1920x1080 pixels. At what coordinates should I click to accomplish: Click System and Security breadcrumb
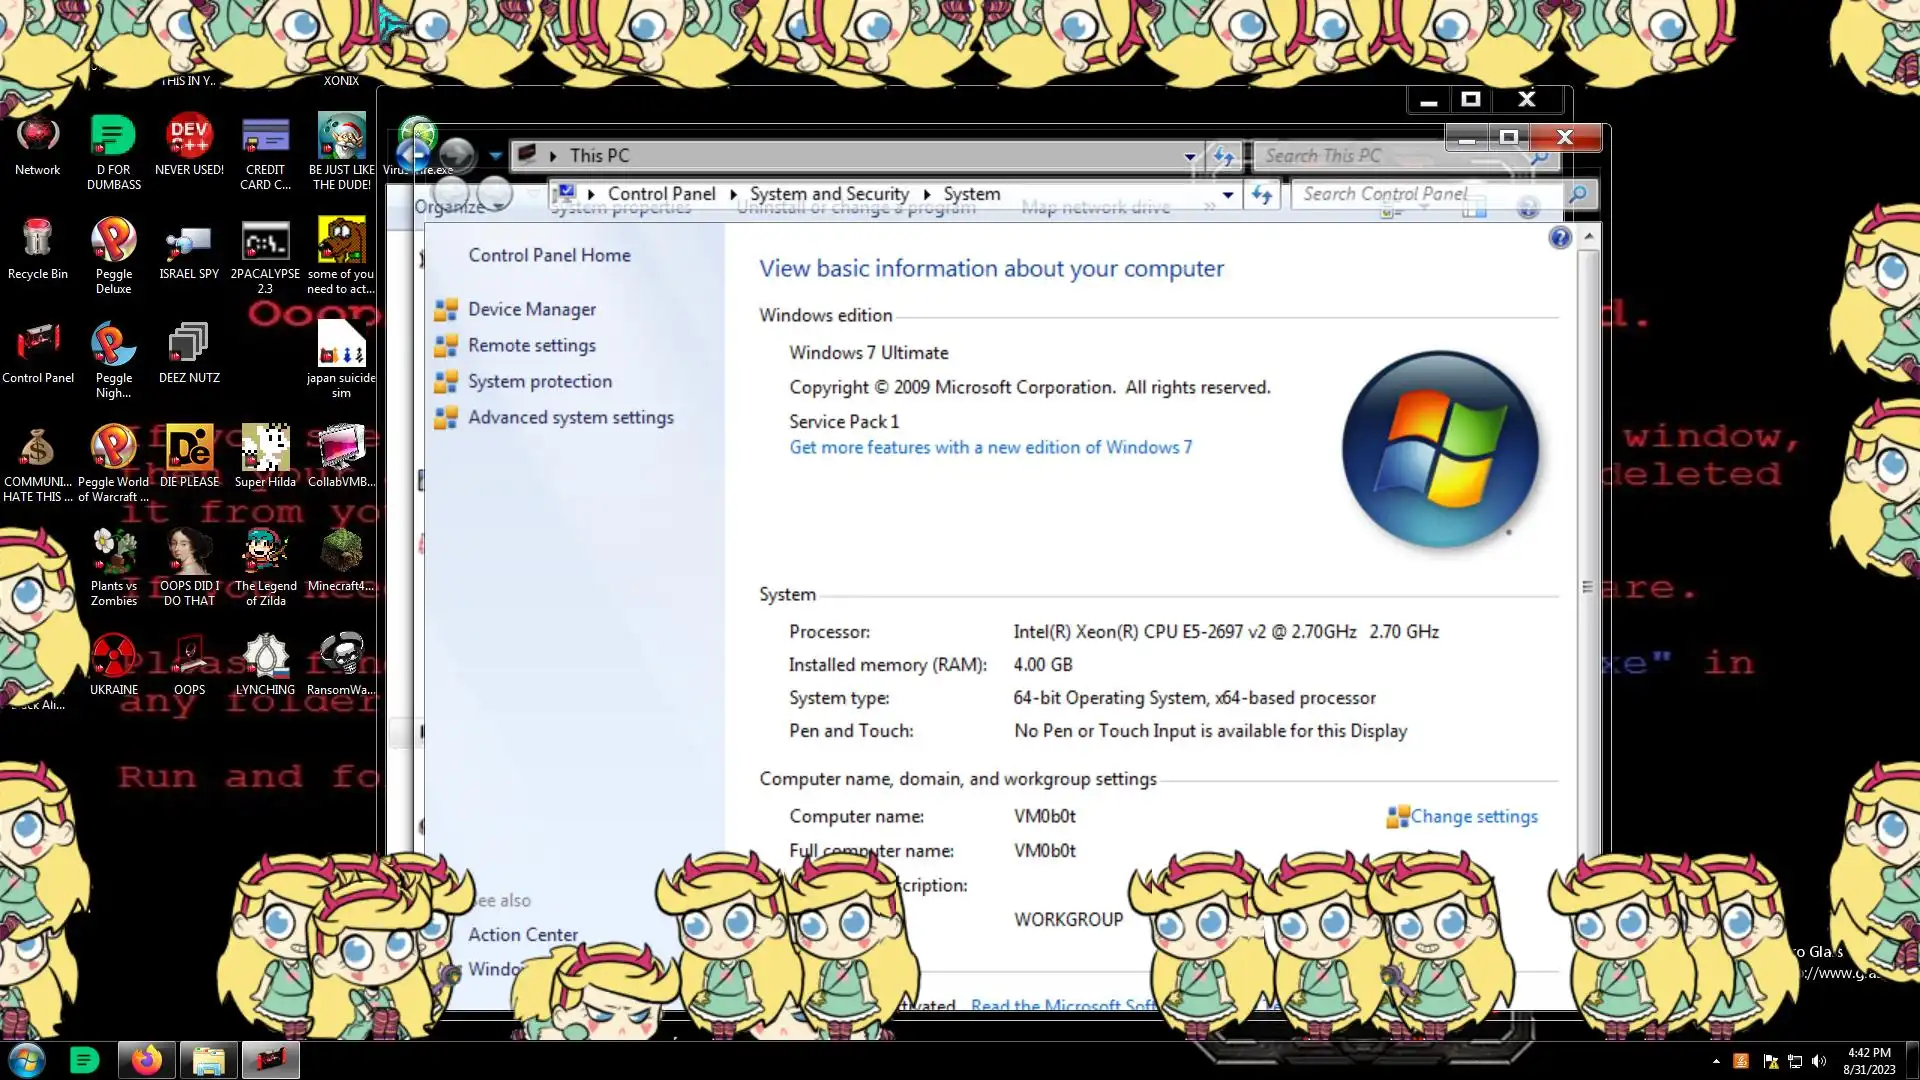click(829, 195)
